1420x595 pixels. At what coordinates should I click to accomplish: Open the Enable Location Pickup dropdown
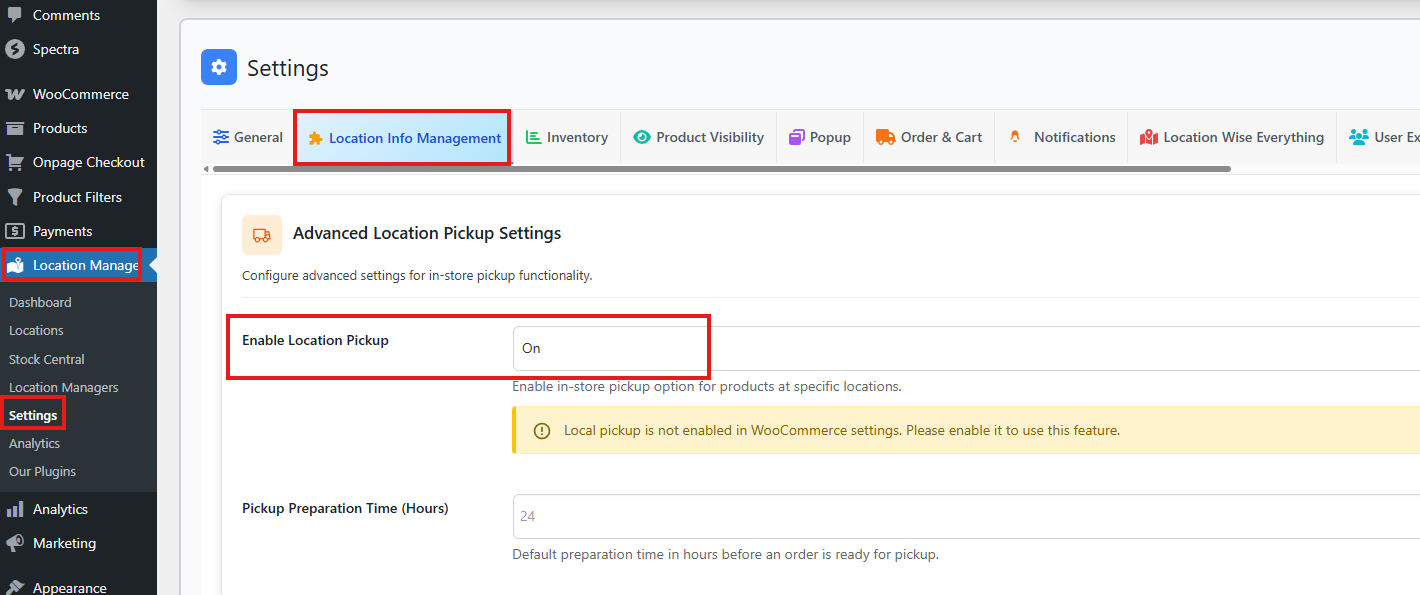click(966, 348)
